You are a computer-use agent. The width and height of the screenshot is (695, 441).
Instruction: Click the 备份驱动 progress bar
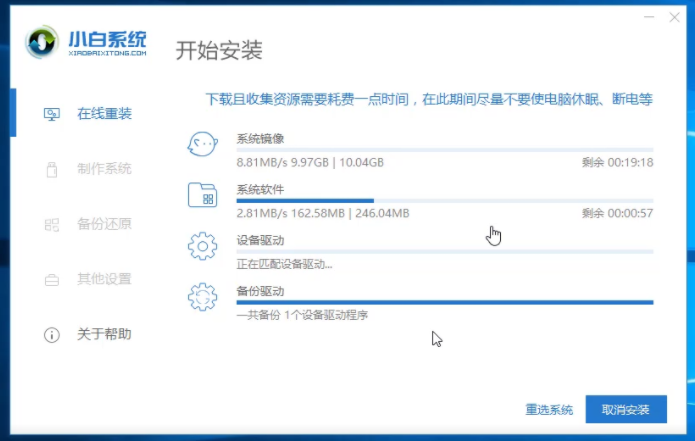click(x=444, y=301)
